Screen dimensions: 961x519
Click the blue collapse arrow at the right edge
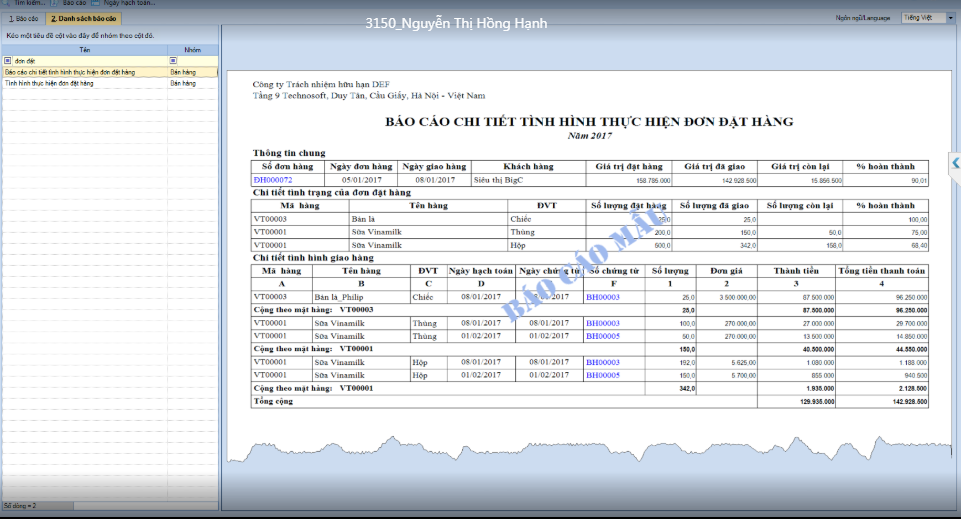point(955,163)
